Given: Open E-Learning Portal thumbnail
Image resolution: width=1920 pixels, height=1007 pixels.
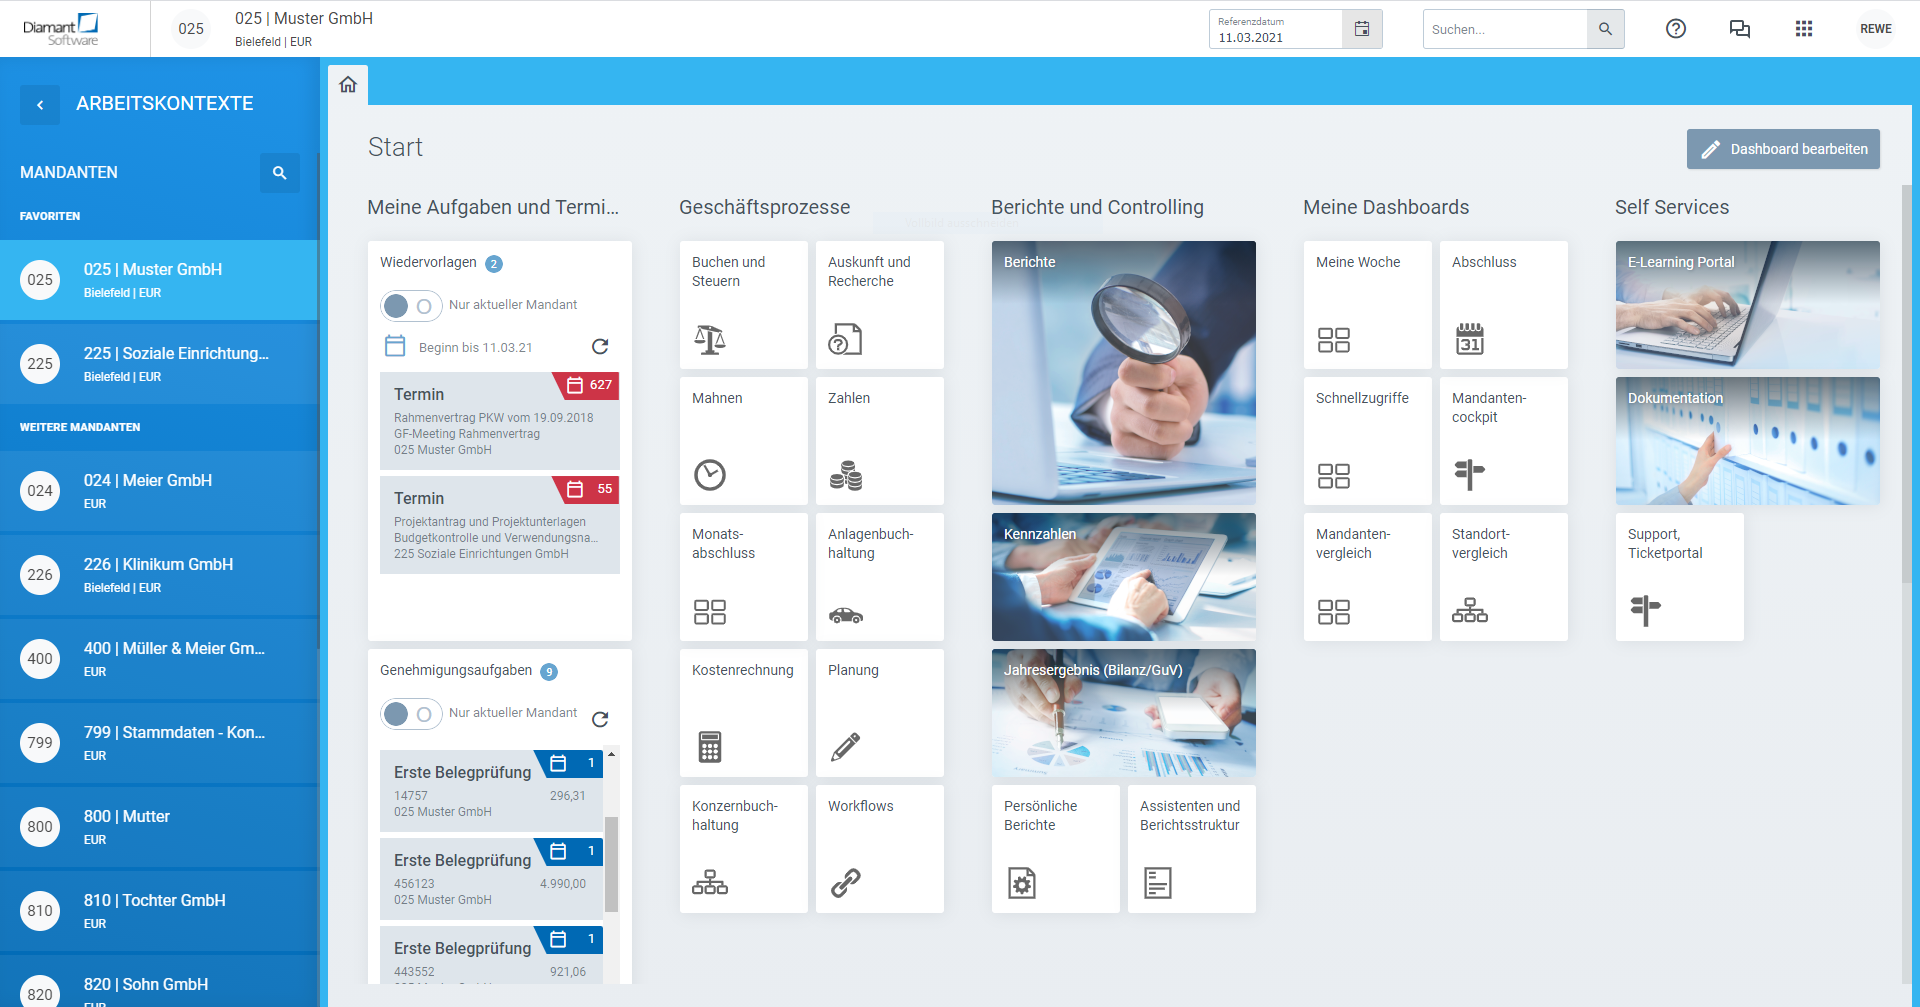Looking at the screenshot, I should click(x=1748, y=305).
